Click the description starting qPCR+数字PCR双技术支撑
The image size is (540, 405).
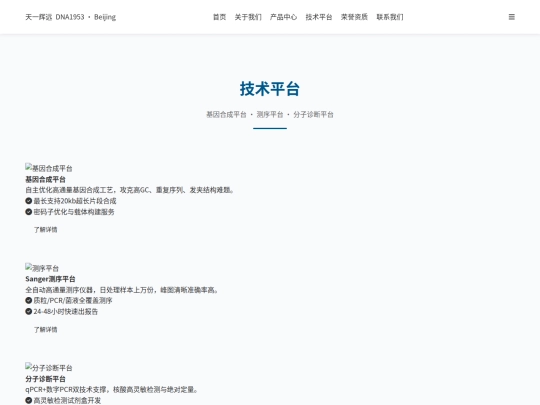[x=112, y=390]
